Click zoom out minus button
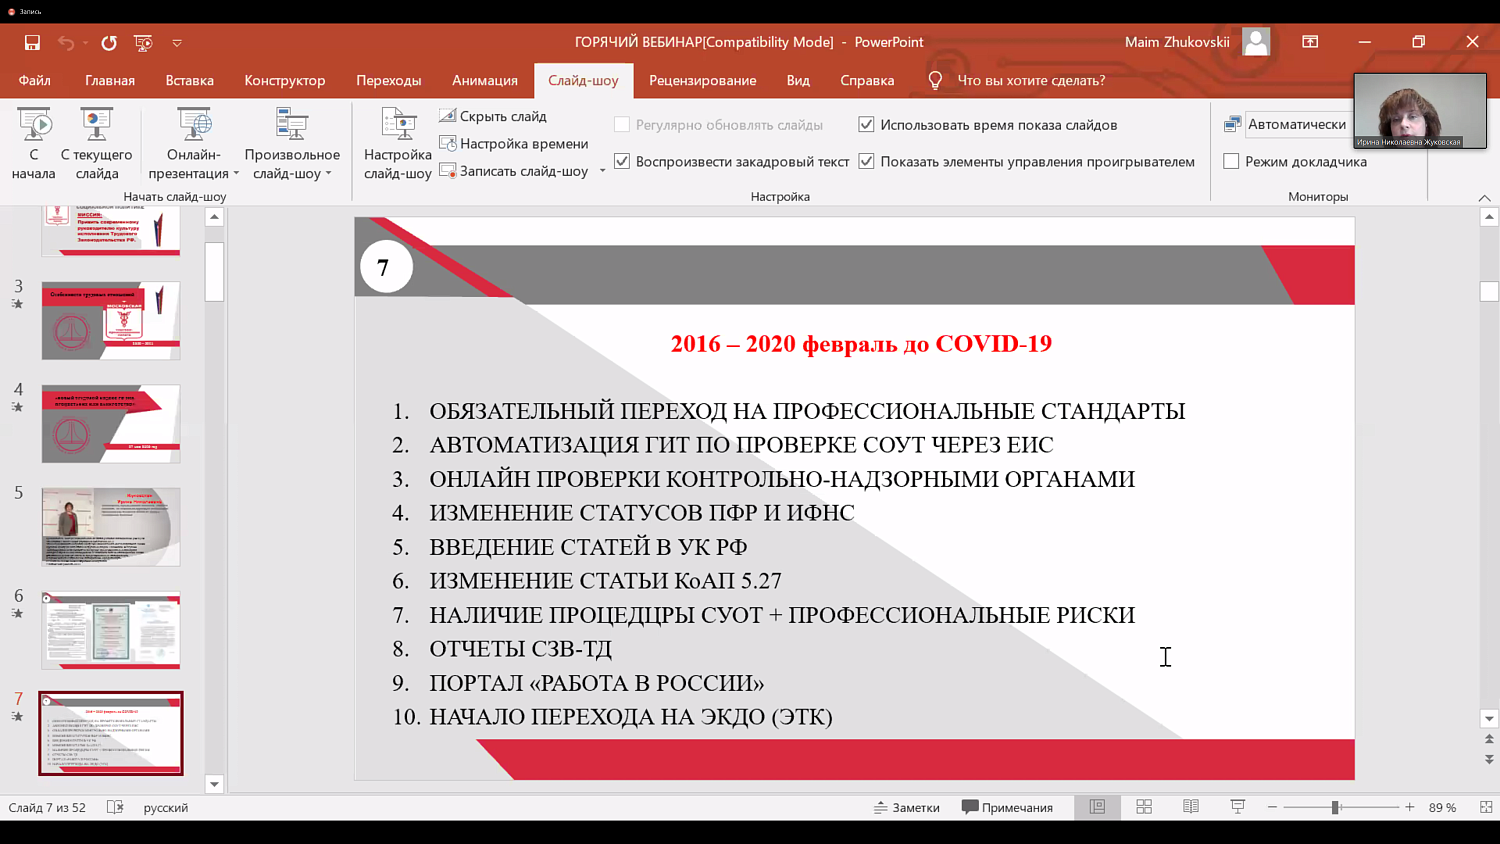 (x=1272, y=807)
